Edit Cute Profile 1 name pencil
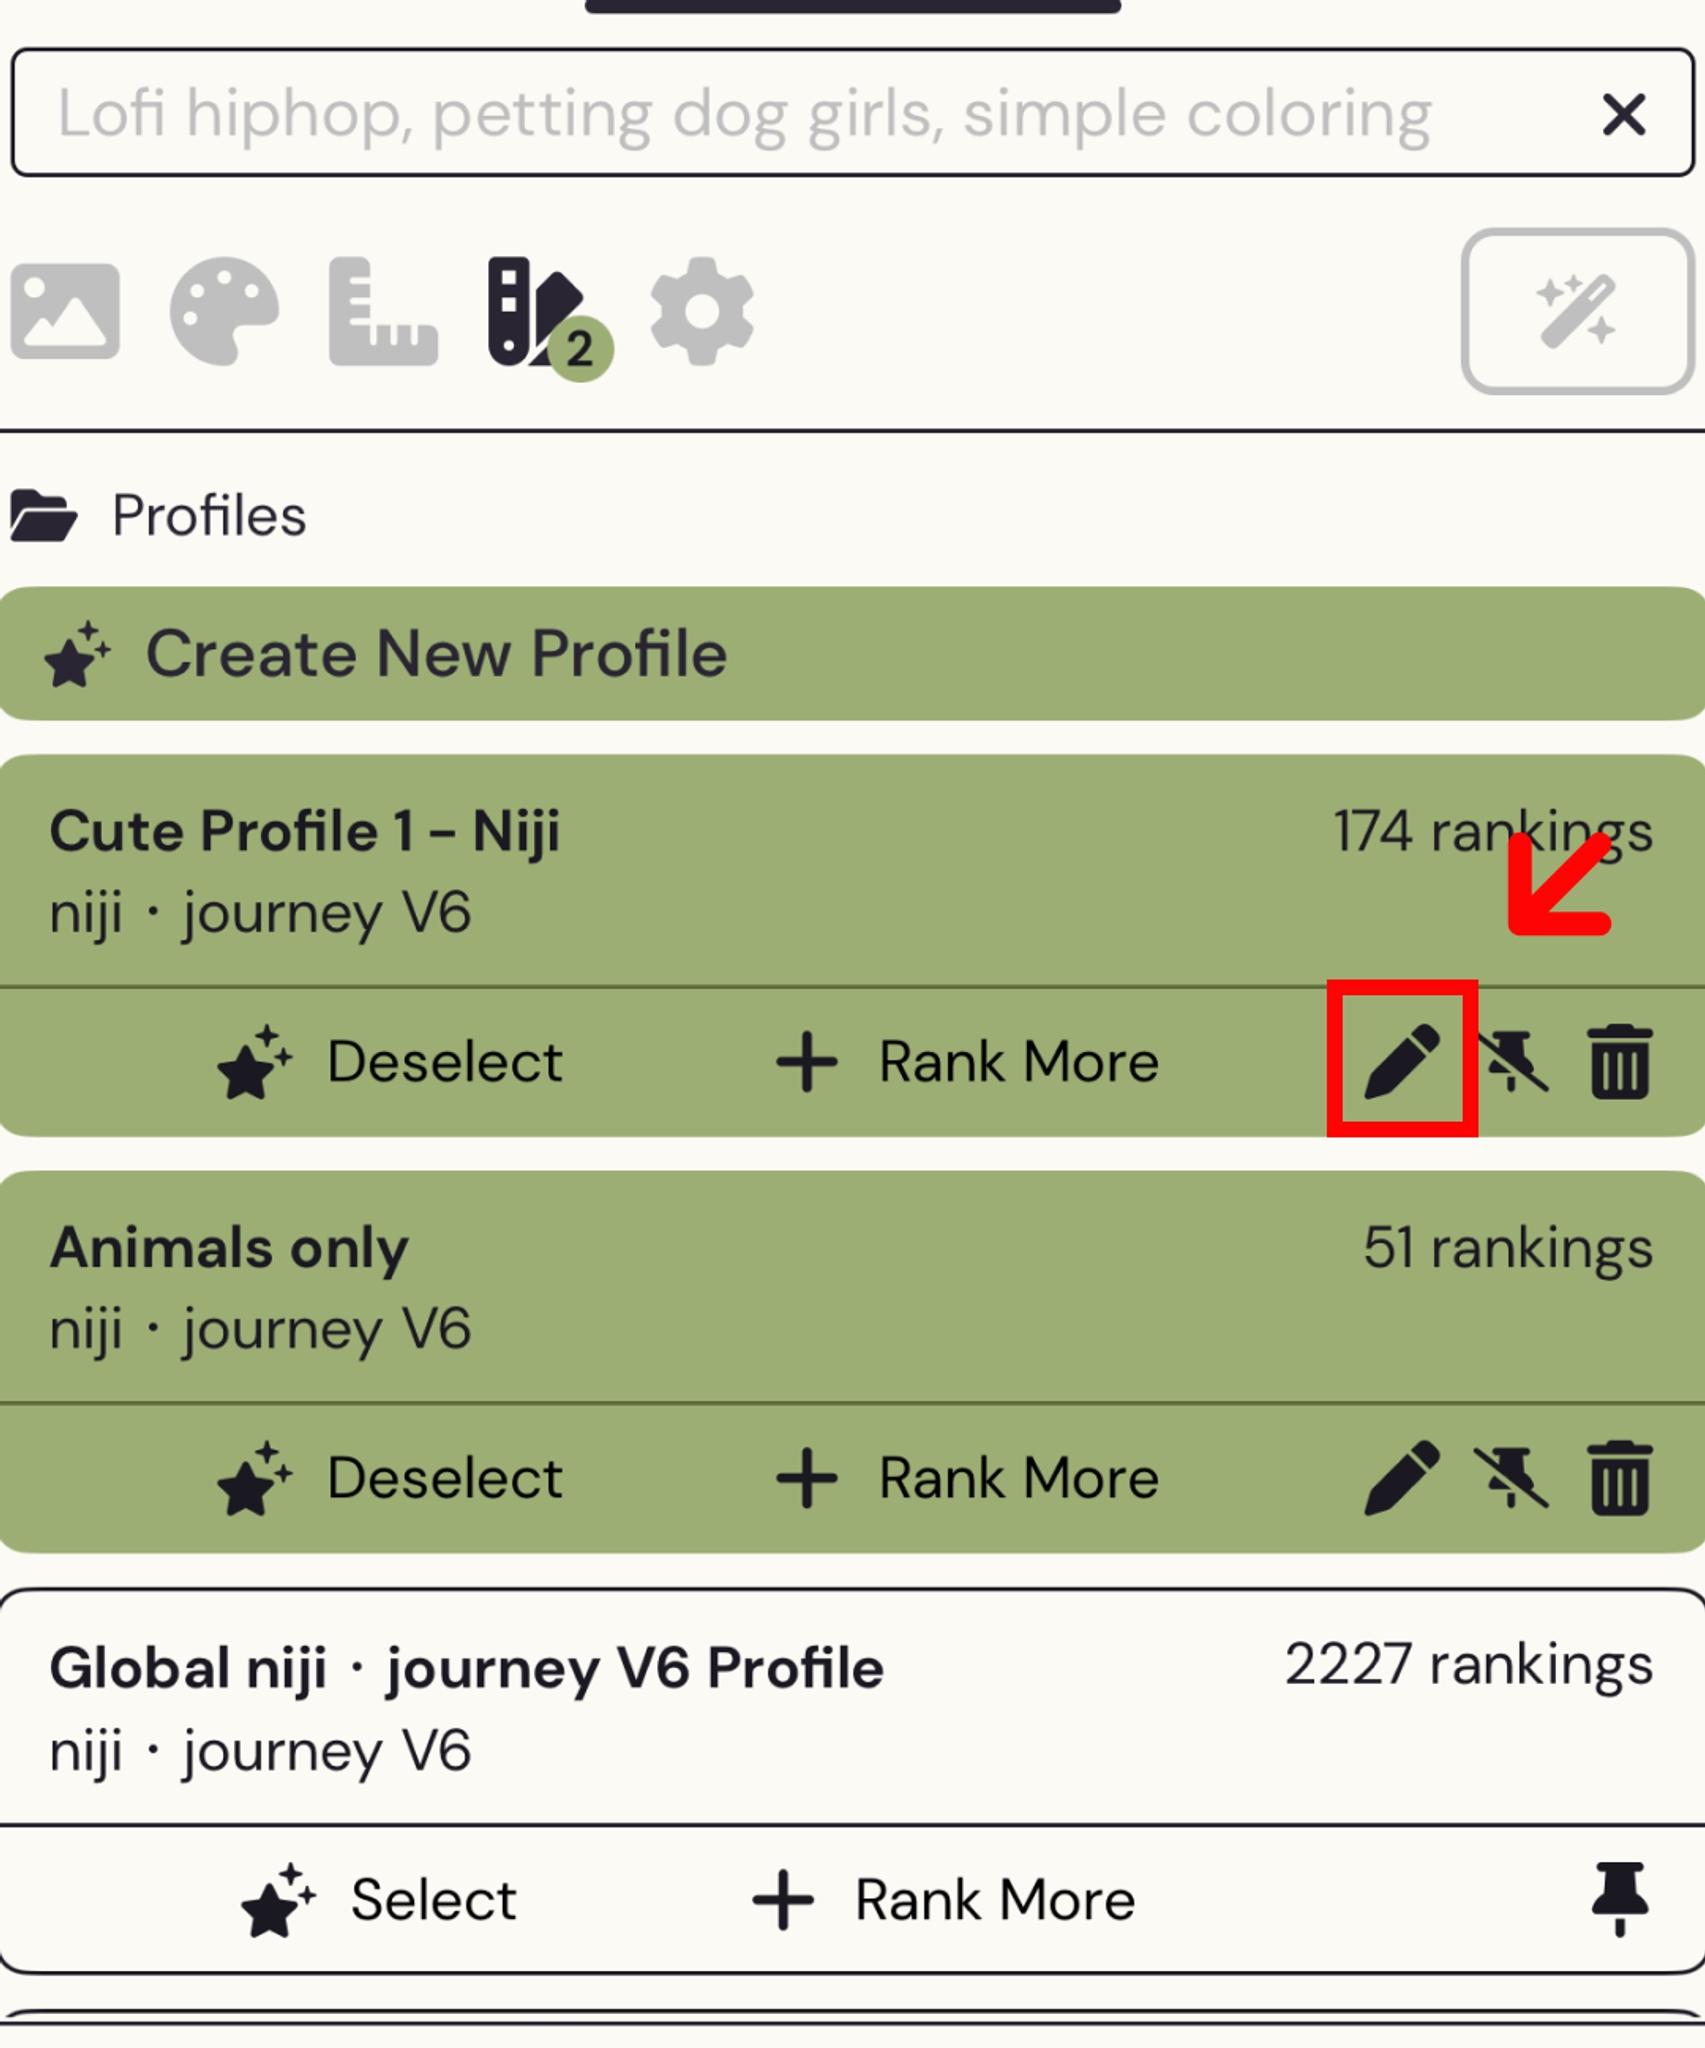 click(1402, 1060)
